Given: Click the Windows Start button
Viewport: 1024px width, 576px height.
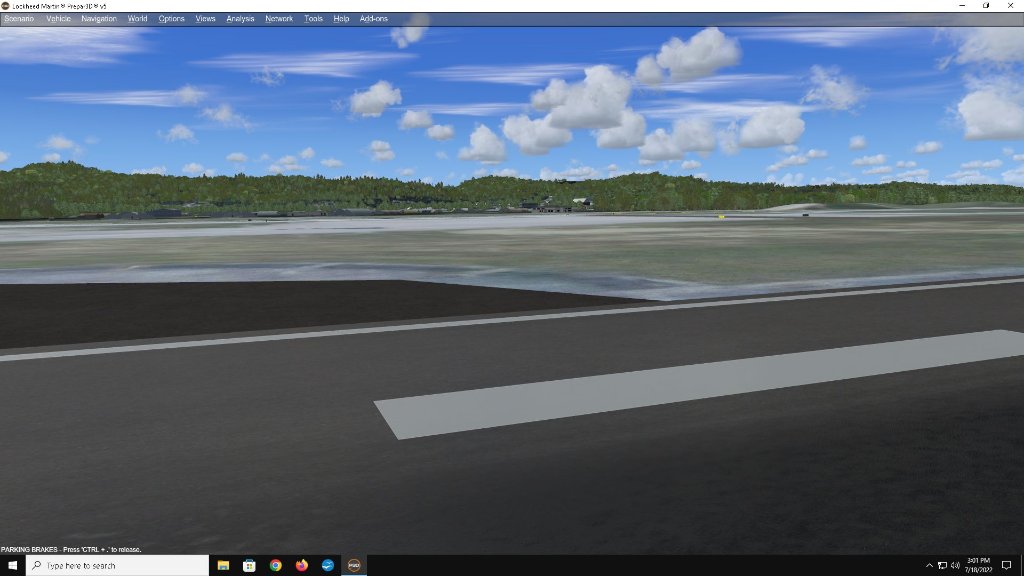Looking at the screenshot, I should click(13, 565).
